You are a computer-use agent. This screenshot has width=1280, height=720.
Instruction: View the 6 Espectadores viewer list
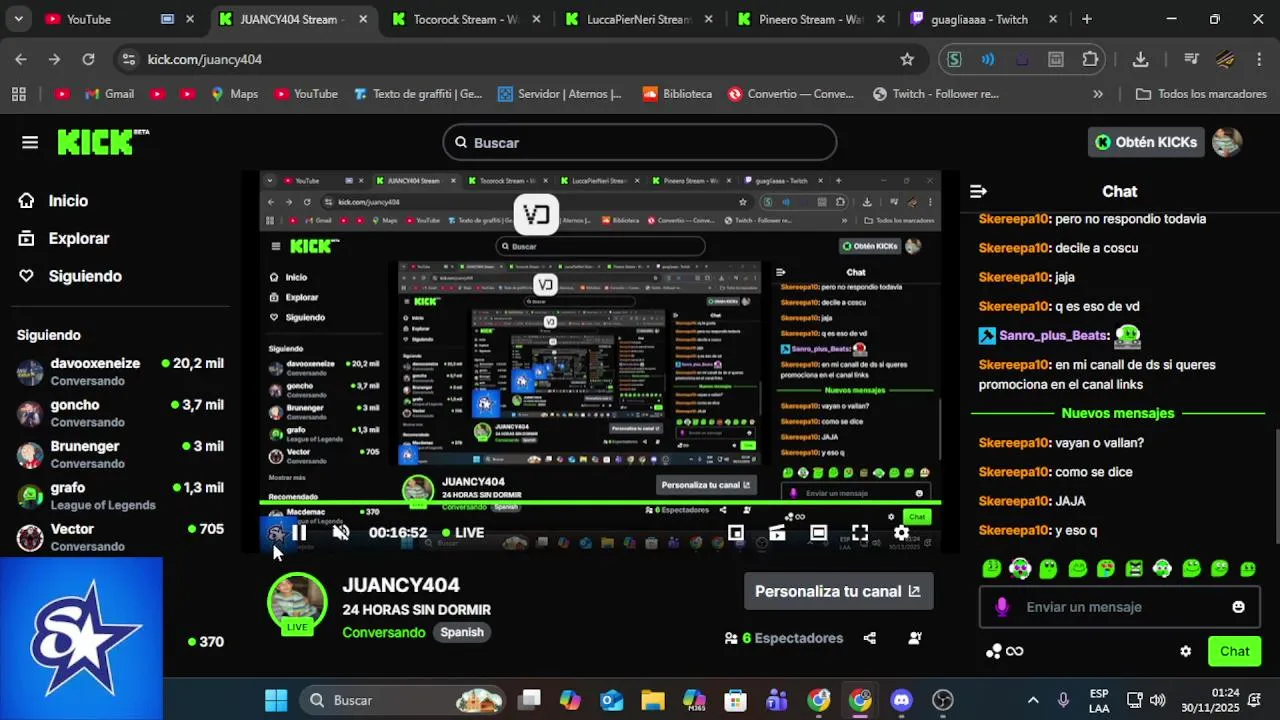tap(784, 638)
